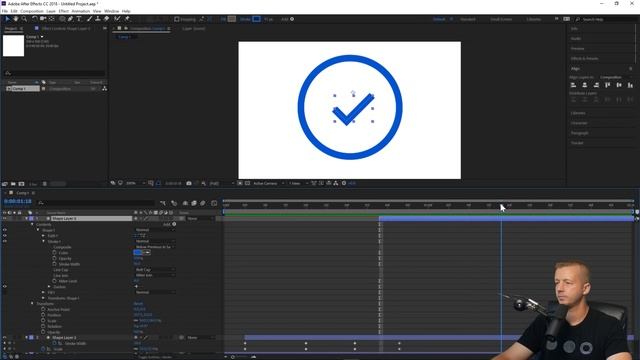The image size is (640, 360).
Task: Toggle visibility eye of Shape 1
Action: [5, 230]
